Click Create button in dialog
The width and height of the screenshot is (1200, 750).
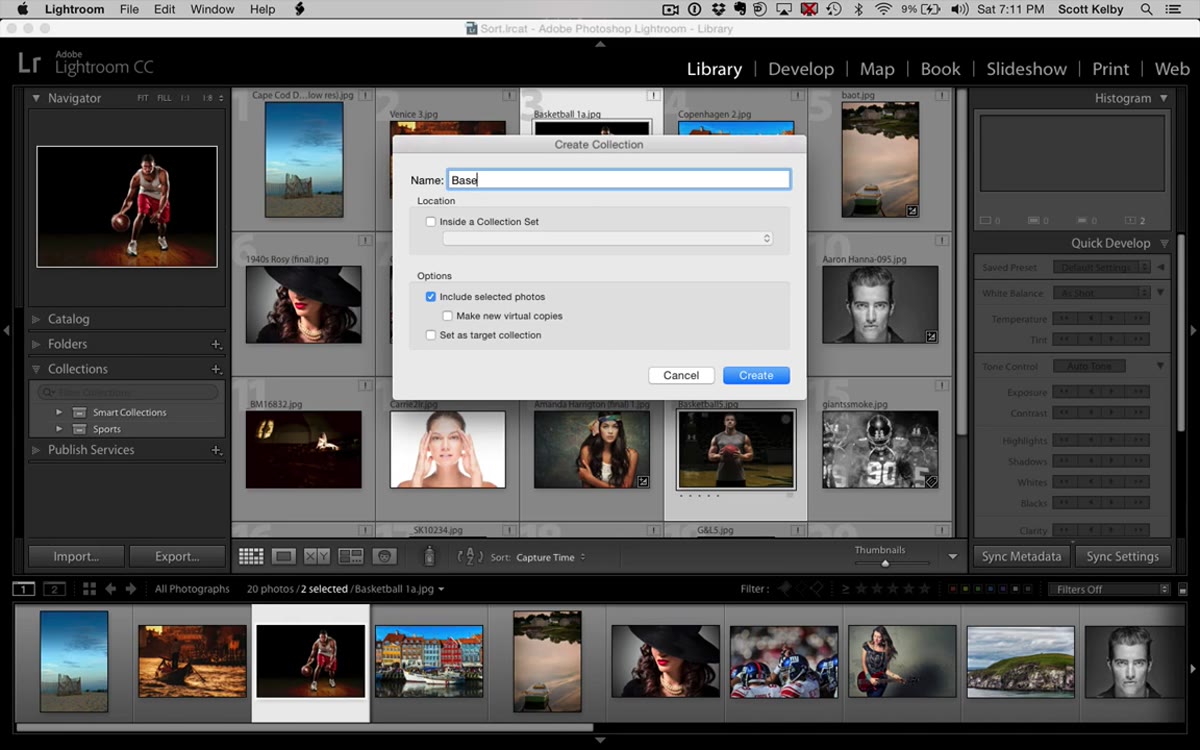click(x=756, y=375)
